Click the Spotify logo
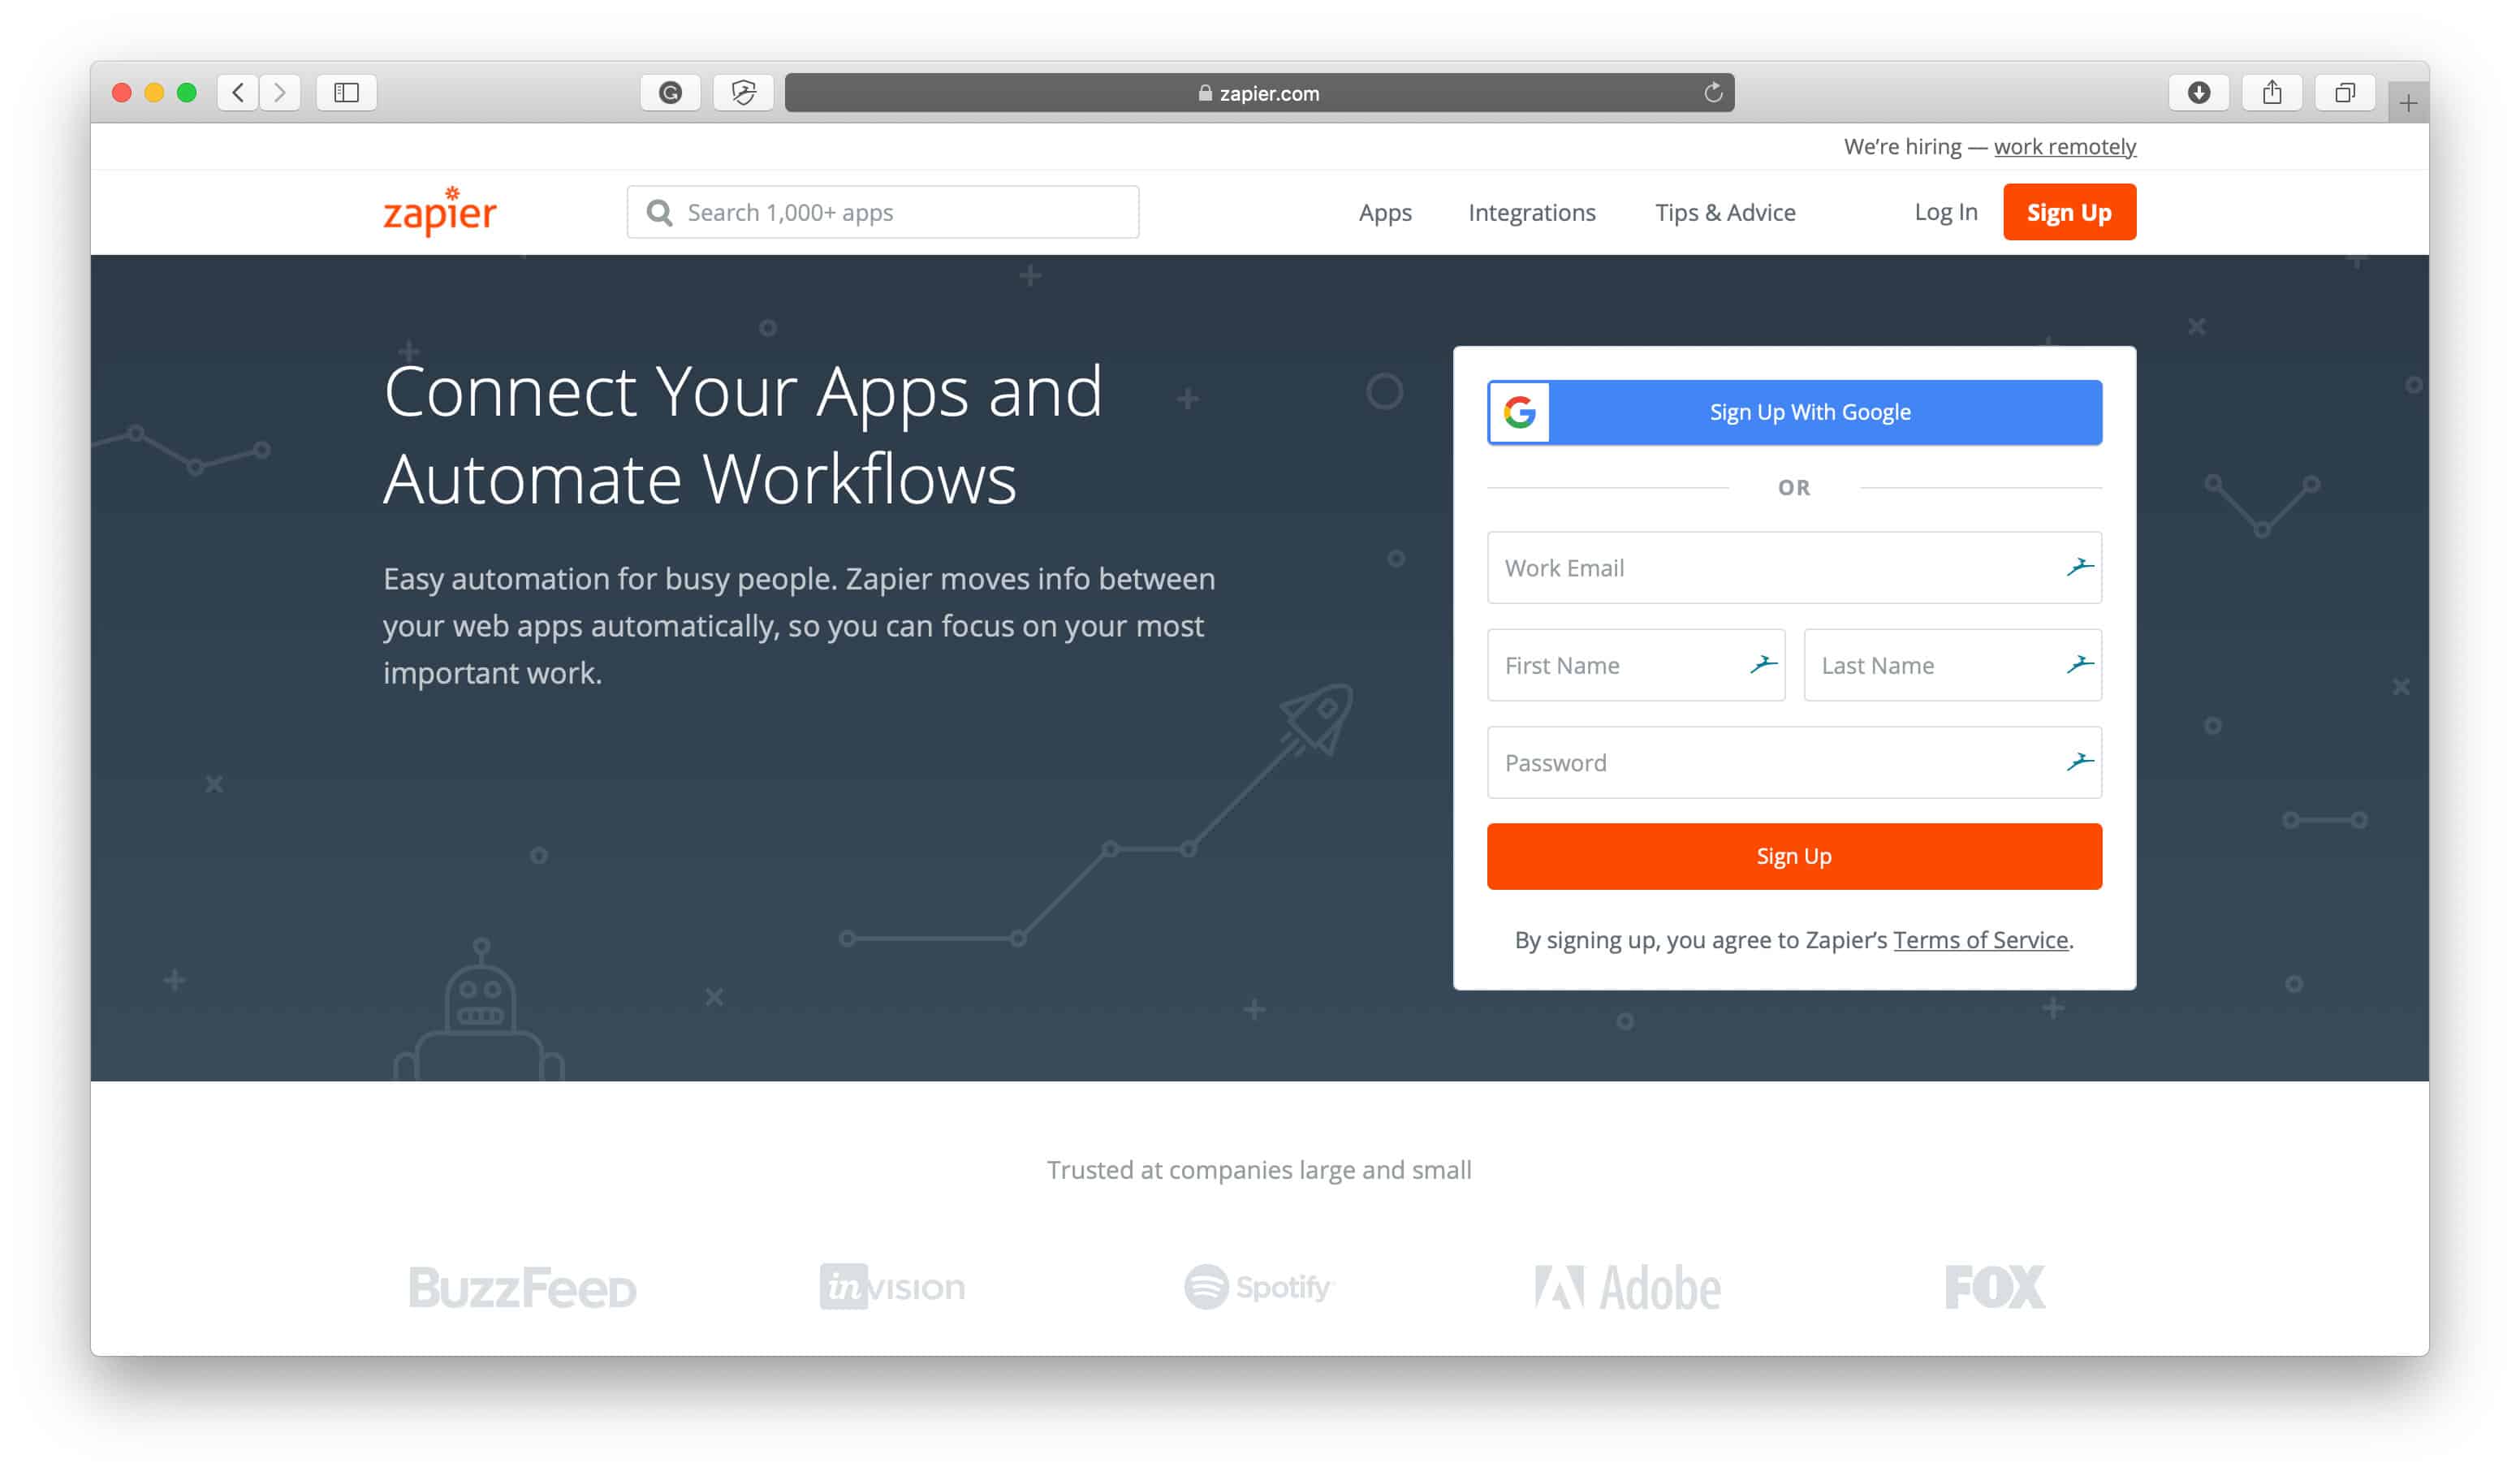2520x1476 pixels. (x=1259, y=1287)
